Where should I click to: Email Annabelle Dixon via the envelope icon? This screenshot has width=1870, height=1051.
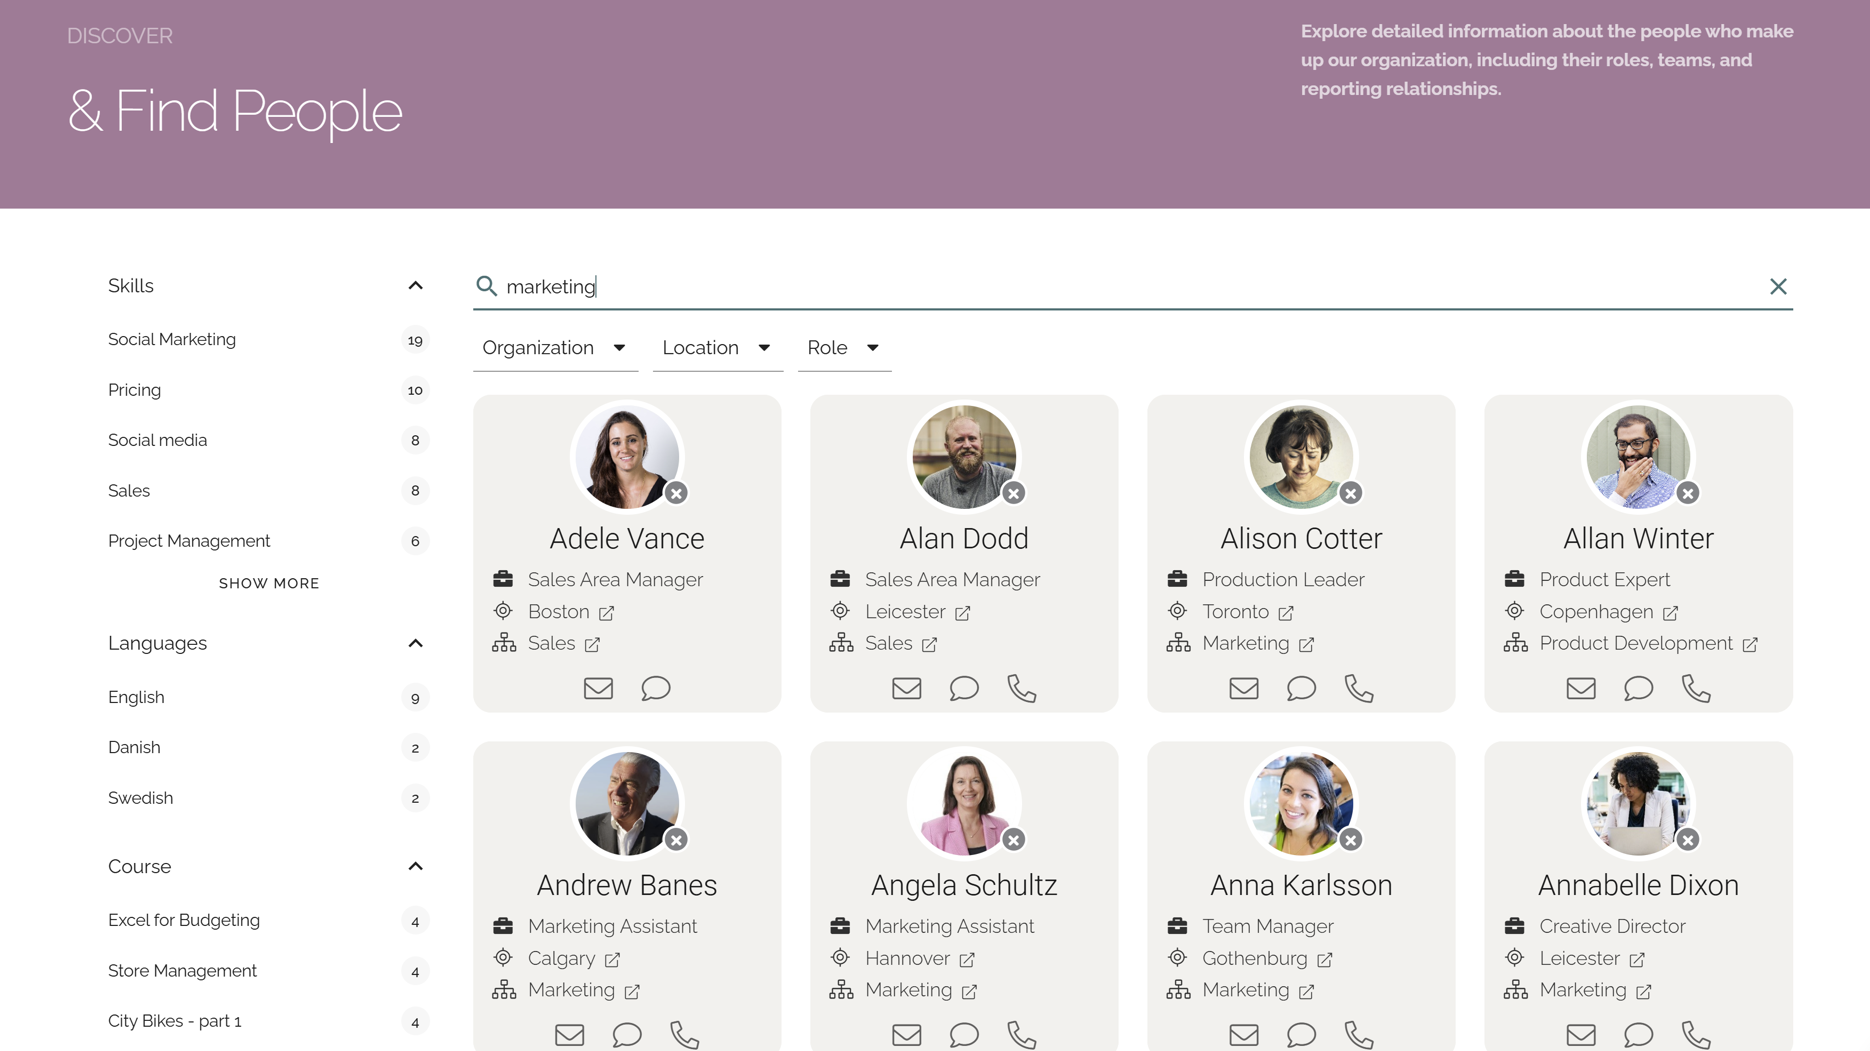tap(1581, 1035)
